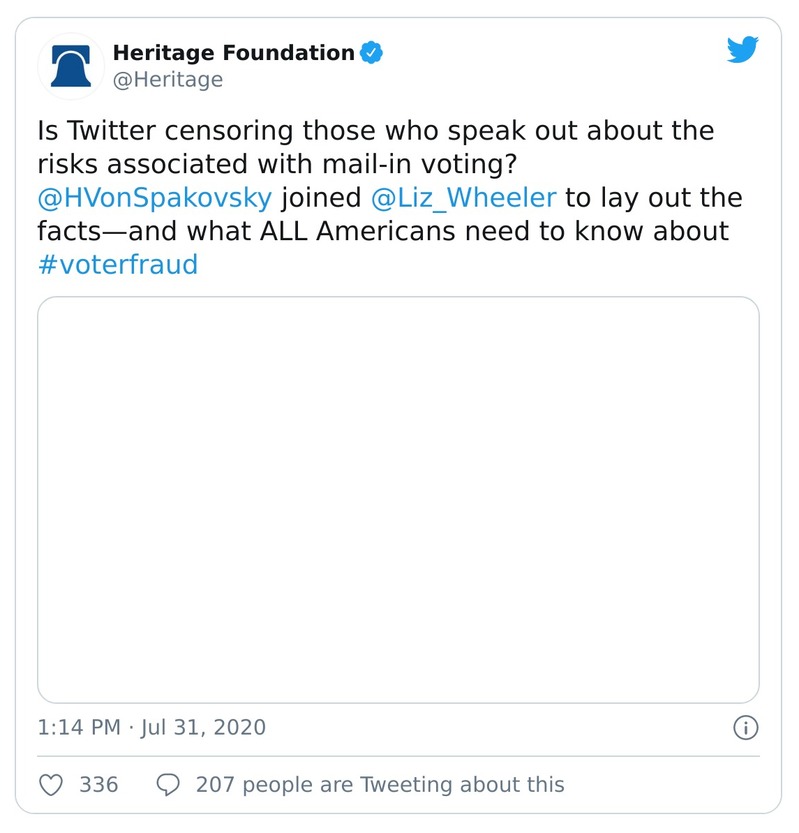Open the @HVonSpakovsky mention

(x=154, y=198)
